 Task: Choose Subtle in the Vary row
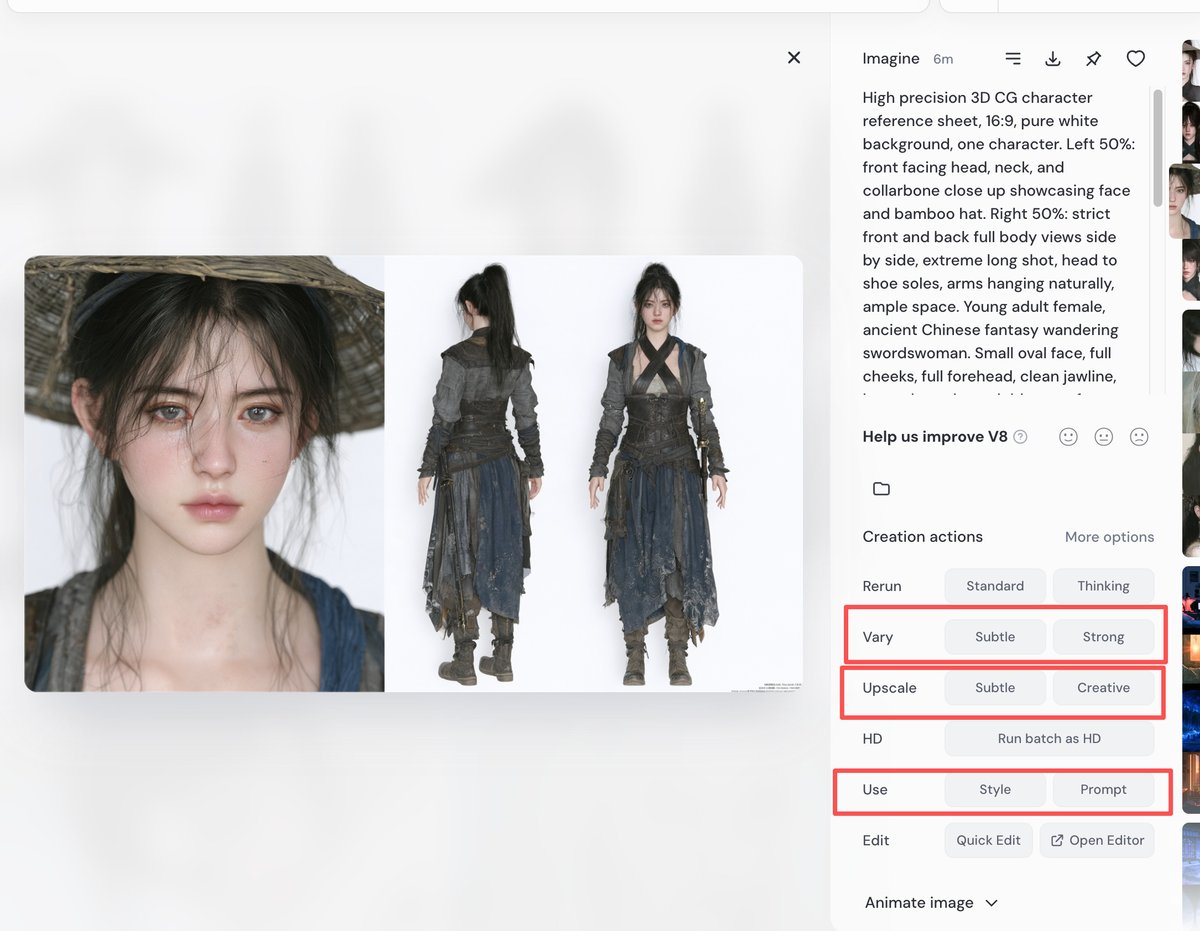(x=995, y=637)
